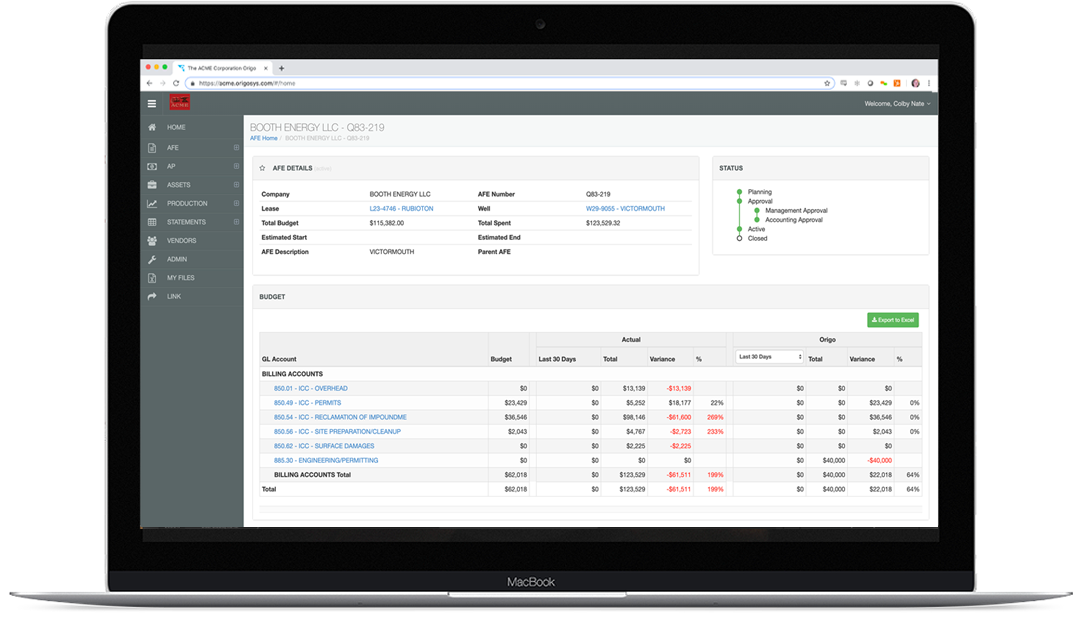1084x618 pixels.
Task: Click the browser address bar
Action: [x=510, y=83]
